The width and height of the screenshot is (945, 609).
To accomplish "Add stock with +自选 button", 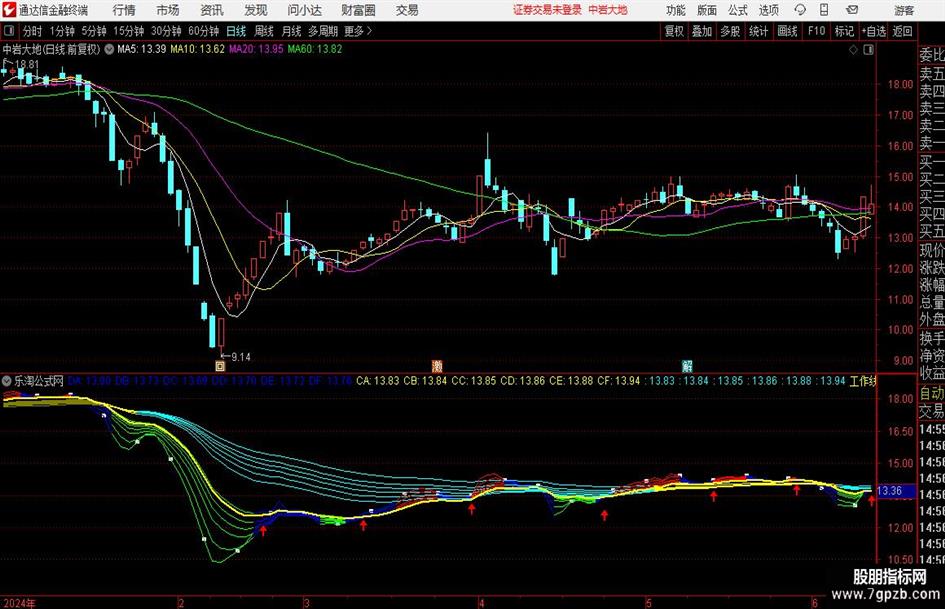I will tap(874, 31).
